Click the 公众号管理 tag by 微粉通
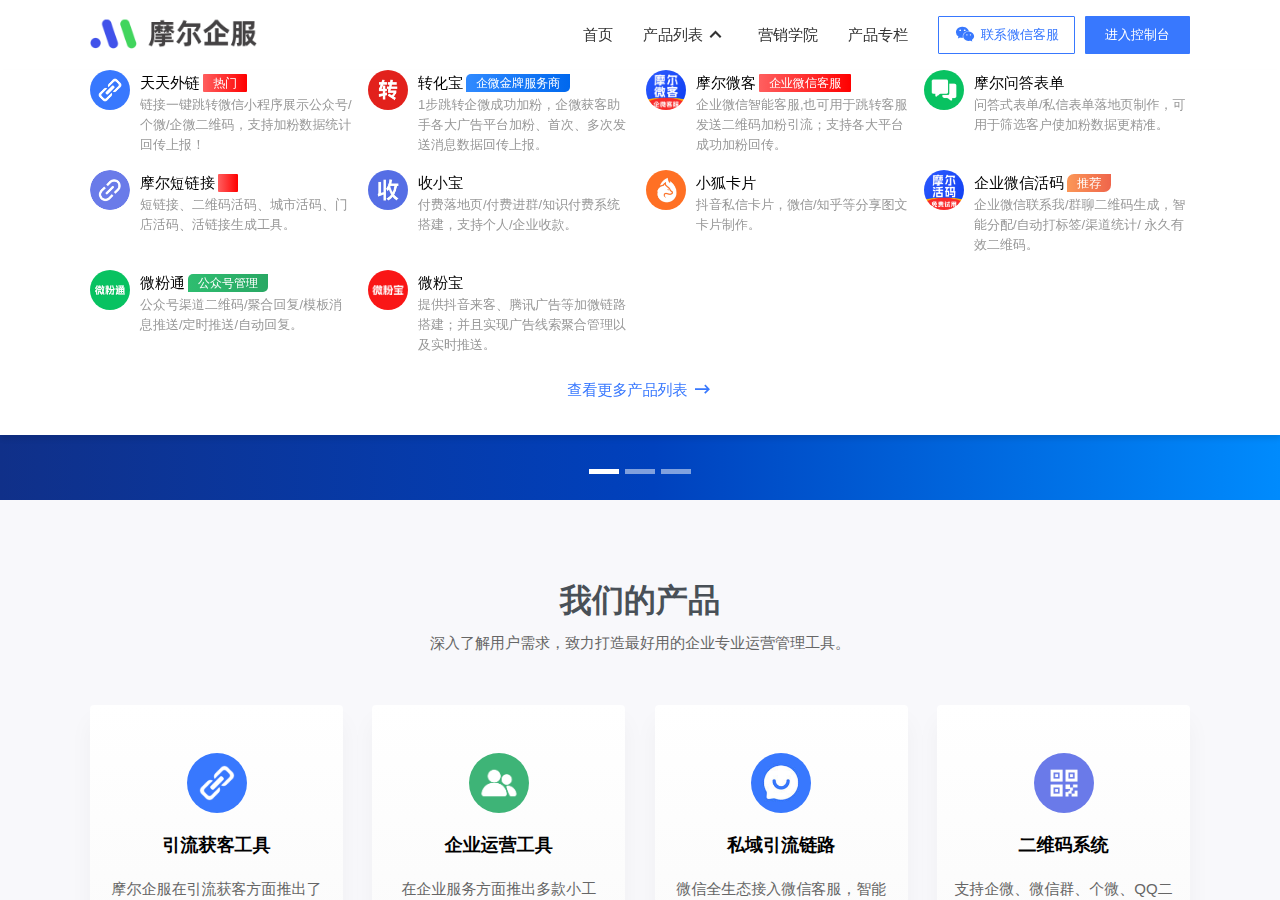 [228, 283]
